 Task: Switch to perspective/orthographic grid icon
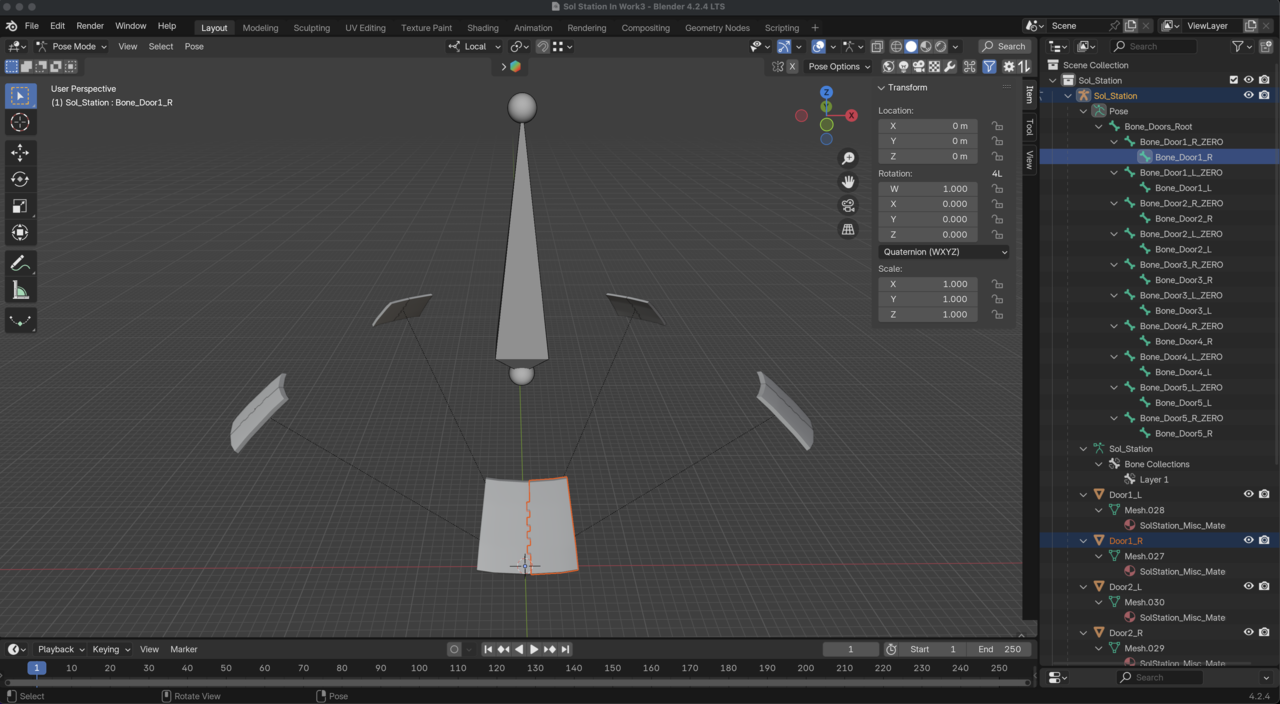point(848,230)
